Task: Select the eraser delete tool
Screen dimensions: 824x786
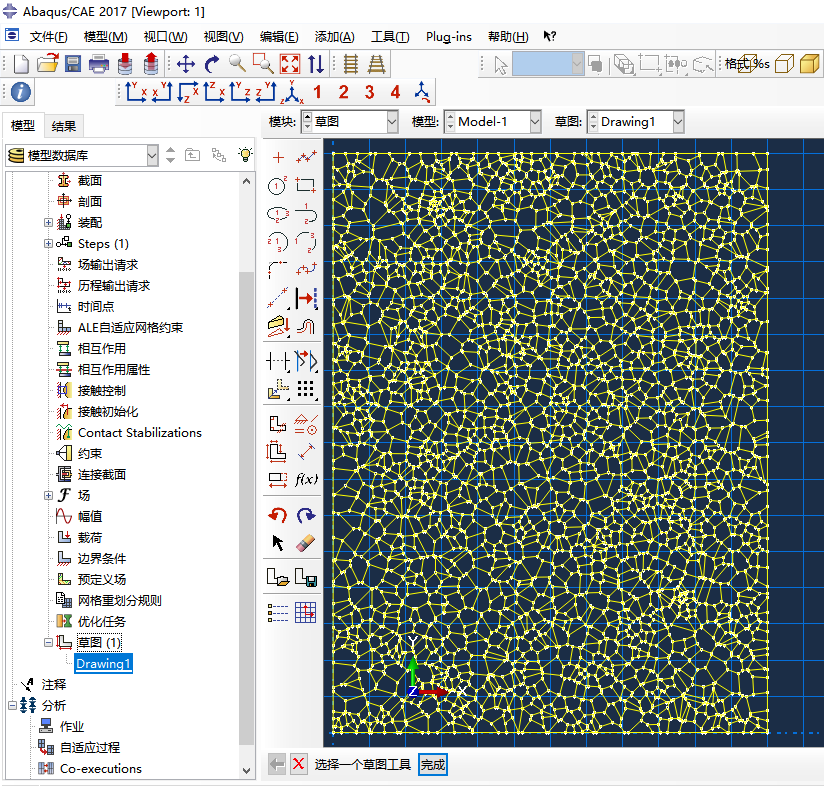Action: (x=306, y=542)
